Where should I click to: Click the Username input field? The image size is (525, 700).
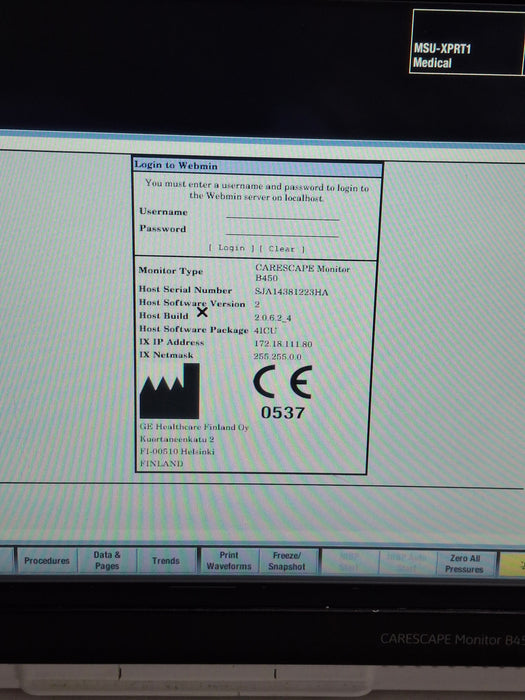282,213
